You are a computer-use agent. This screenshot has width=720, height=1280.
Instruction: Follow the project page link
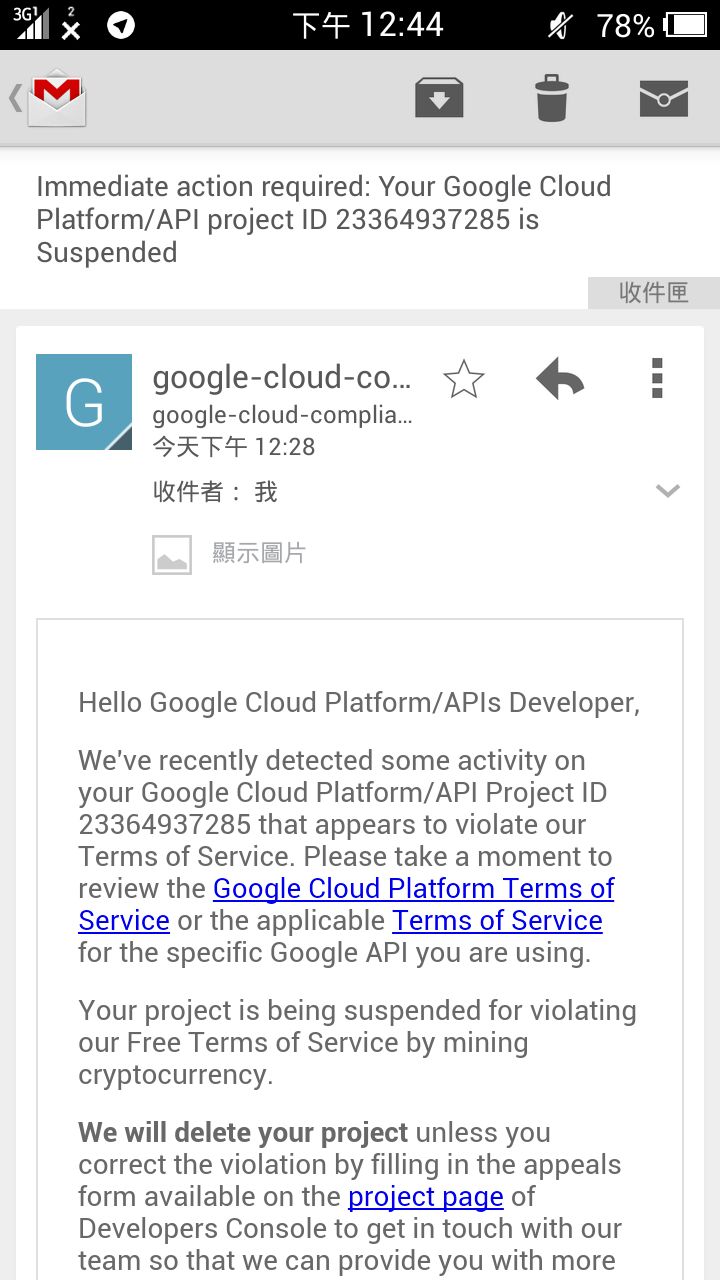point(425,1197)
